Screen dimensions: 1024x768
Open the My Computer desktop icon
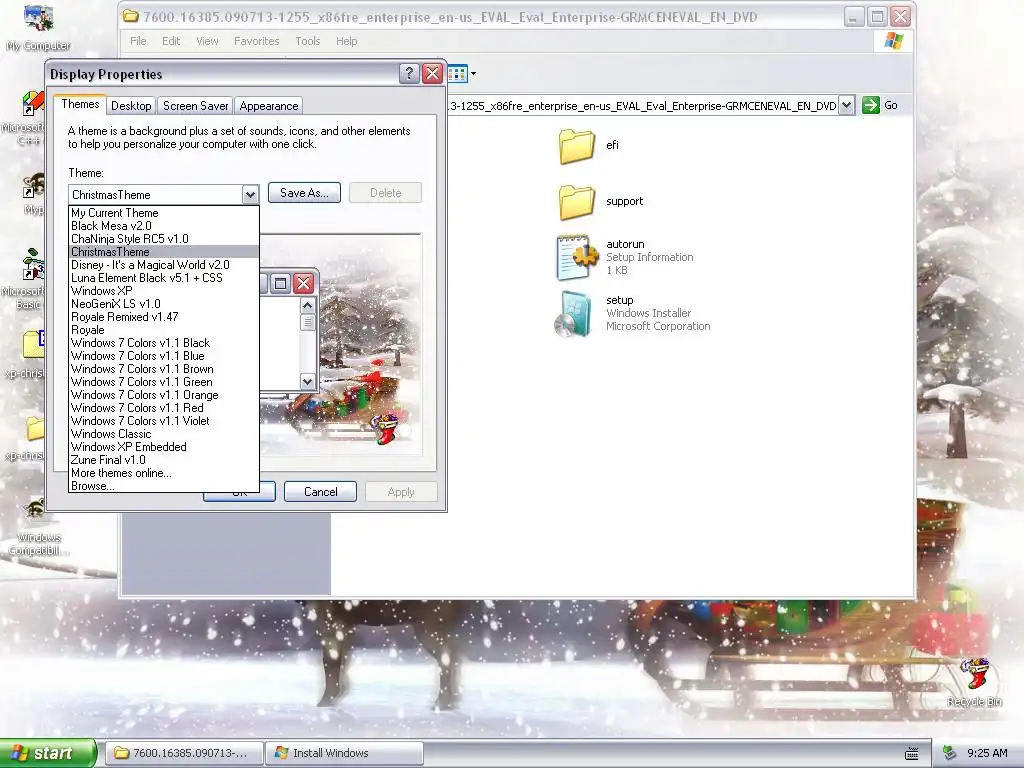[x=38, y=18]
